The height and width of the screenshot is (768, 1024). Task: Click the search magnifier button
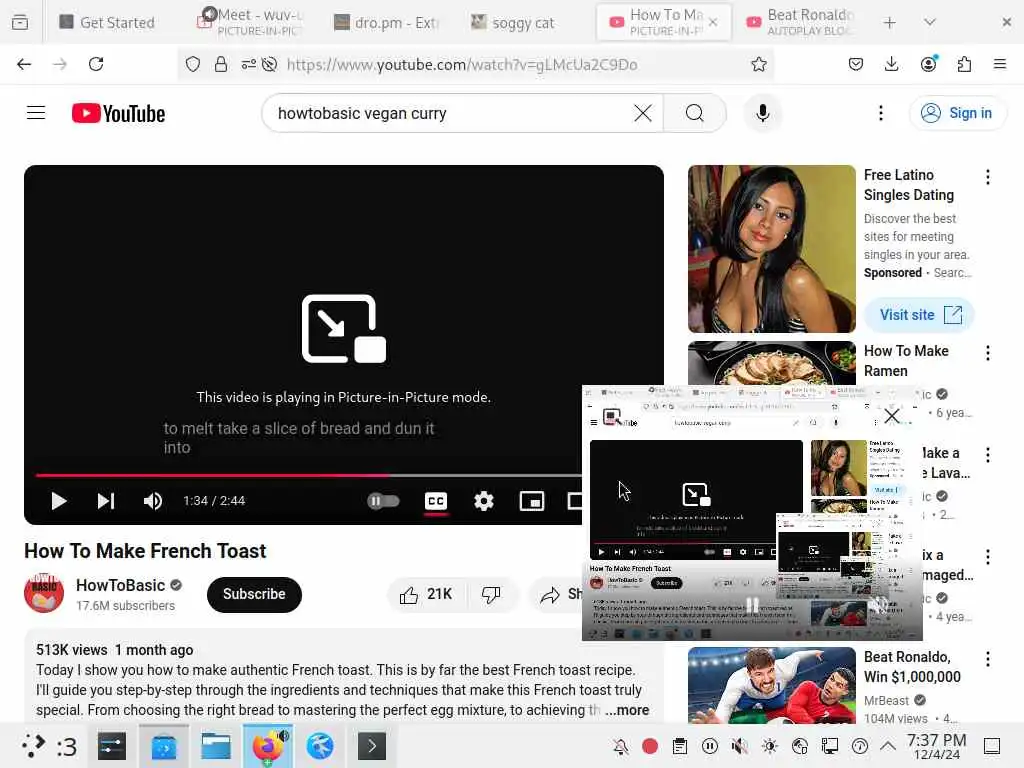pyautogui.click(x=695, y=113)
